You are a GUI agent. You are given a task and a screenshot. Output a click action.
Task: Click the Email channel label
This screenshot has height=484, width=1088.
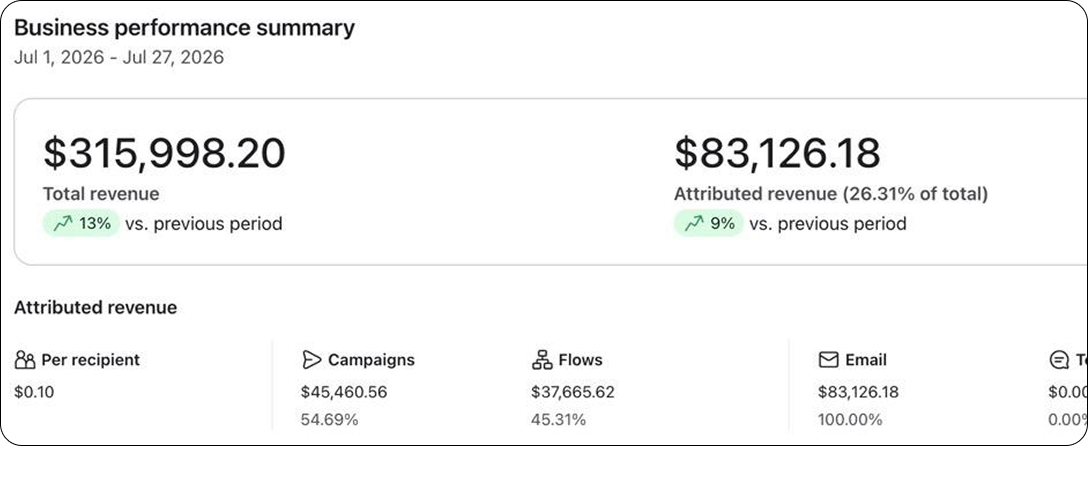(x=866, y=360)
